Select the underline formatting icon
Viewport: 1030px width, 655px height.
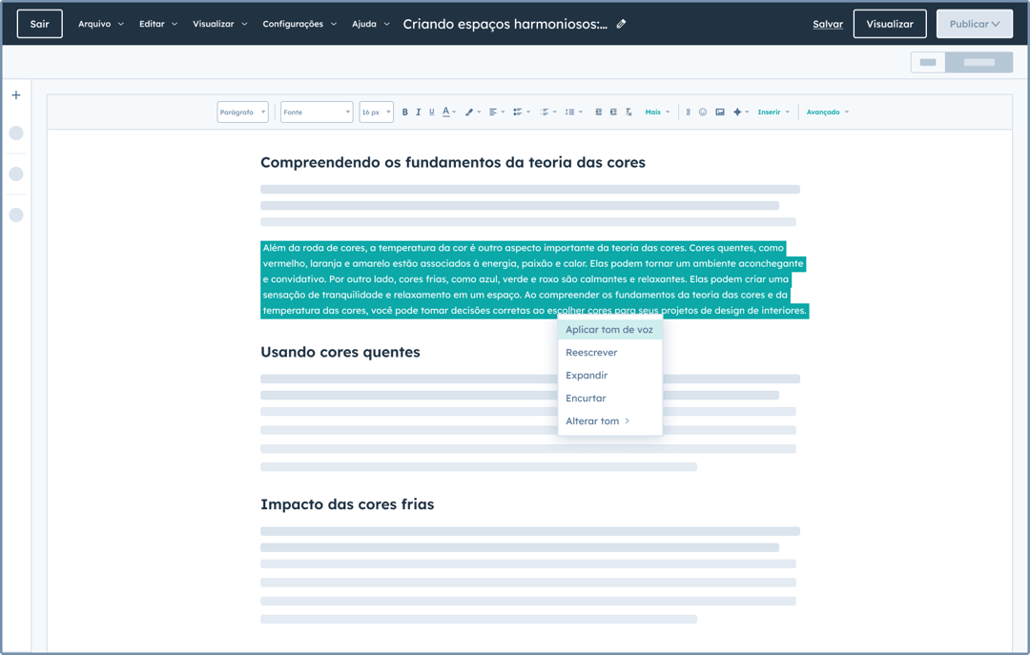pyautogui.click(x=433, y=111)
